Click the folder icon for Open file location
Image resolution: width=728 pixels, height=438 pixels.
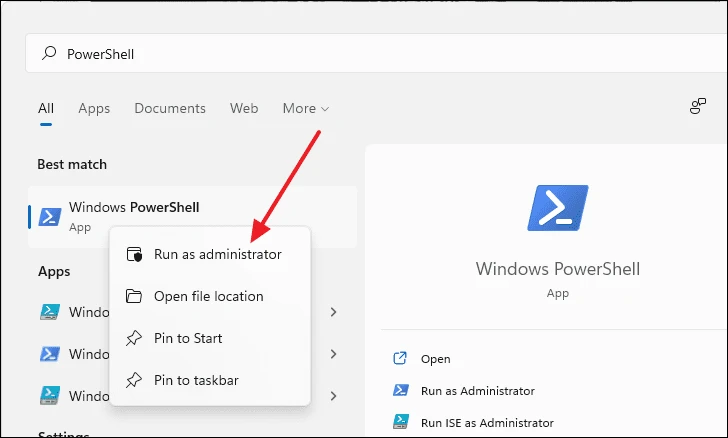click(x=134, y=296)
